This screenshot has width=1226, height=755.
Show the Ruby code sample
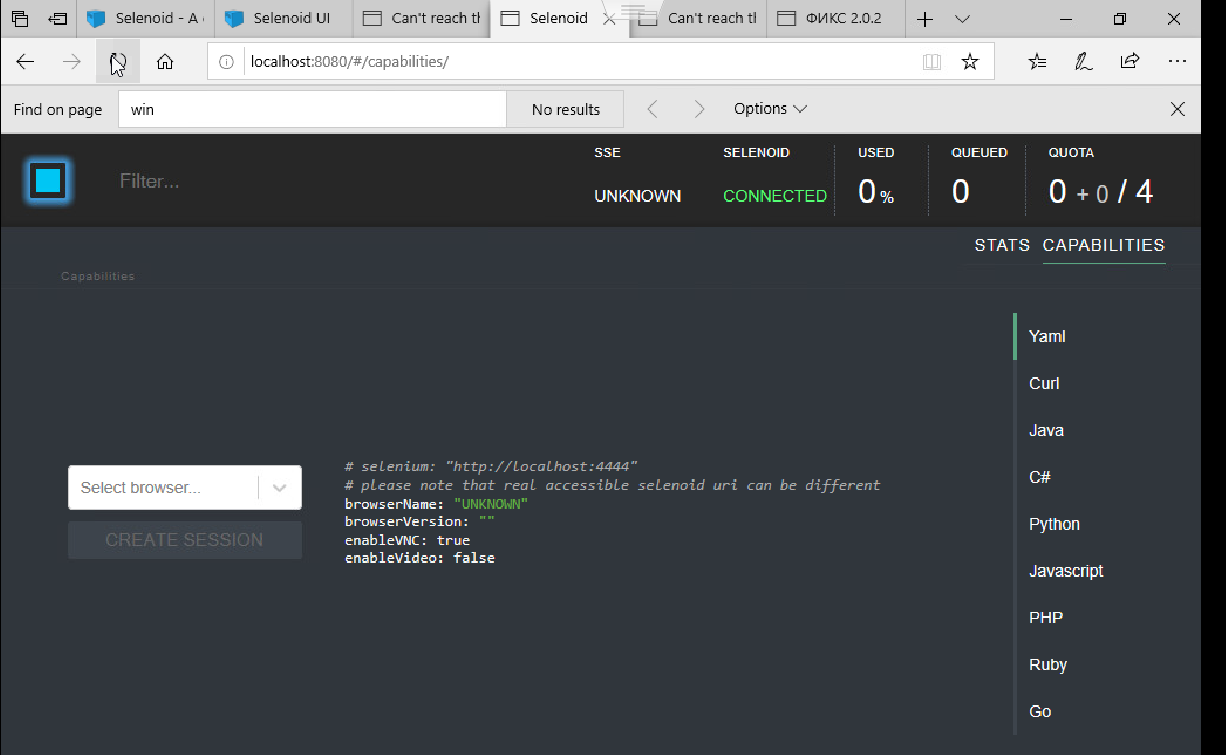pos(1048,664)
